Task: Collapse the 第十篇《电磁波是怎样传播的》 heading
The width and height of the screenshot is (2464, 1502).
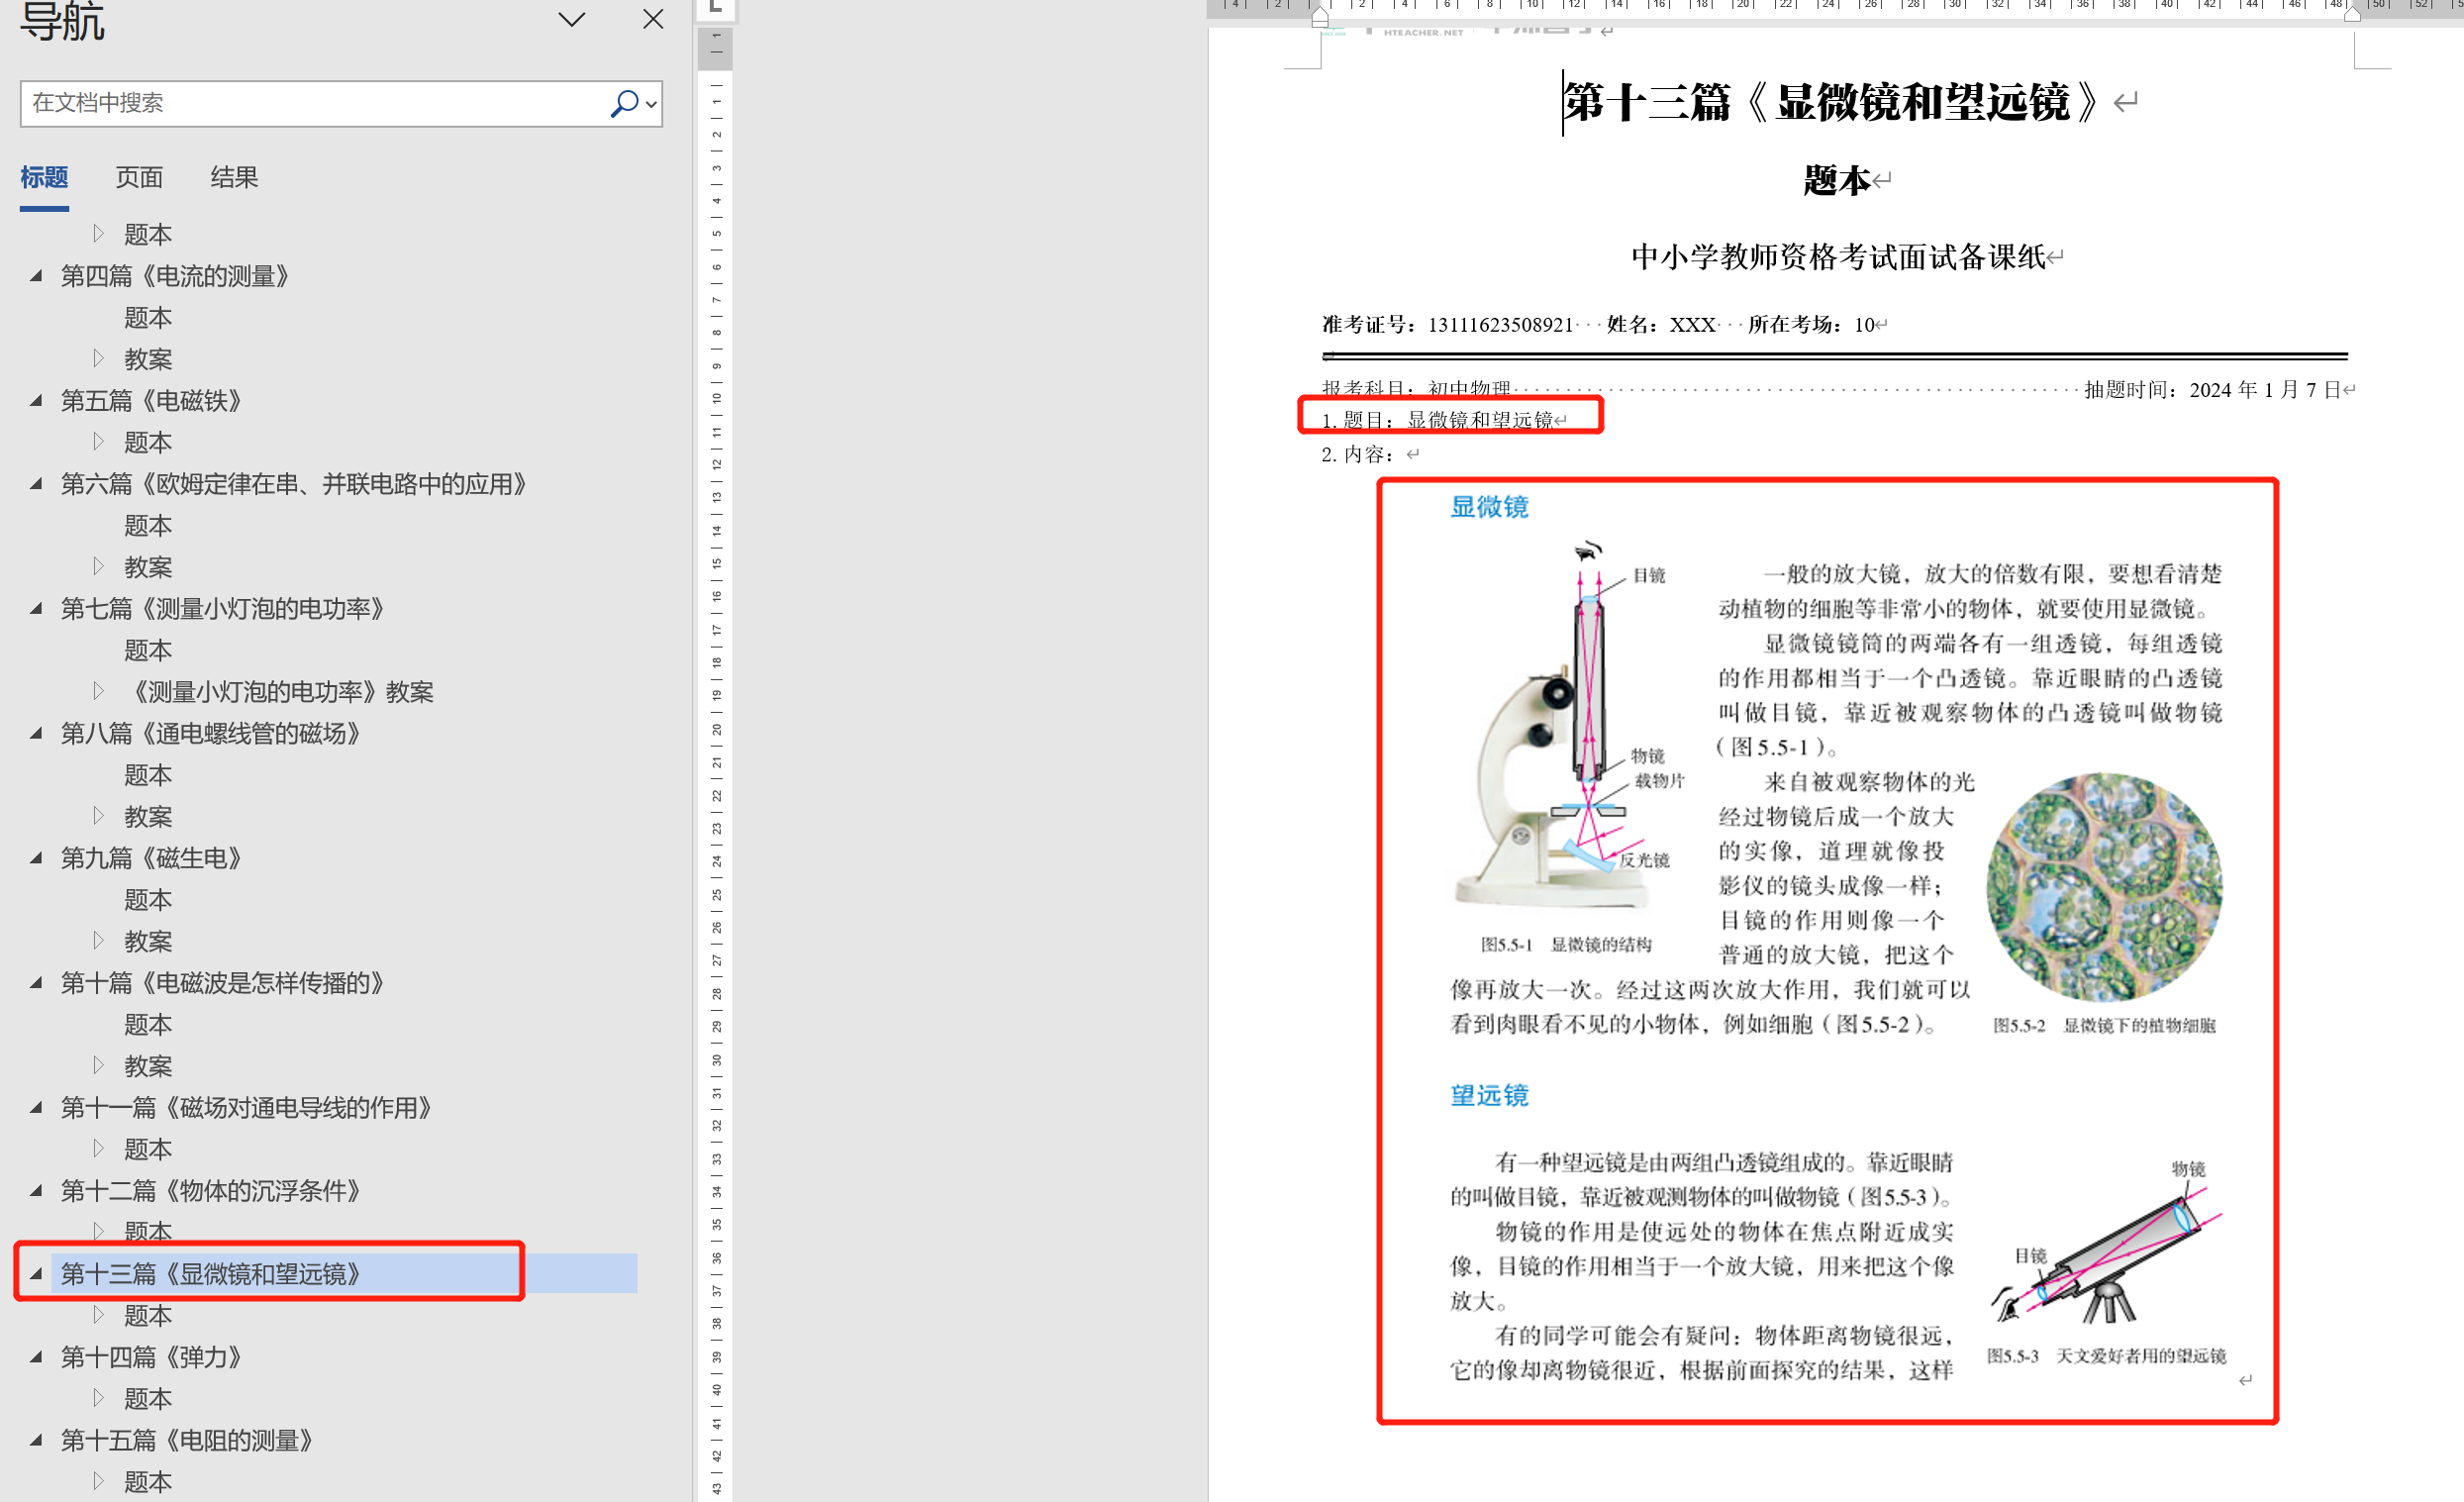Action: [x=36, y=982]
